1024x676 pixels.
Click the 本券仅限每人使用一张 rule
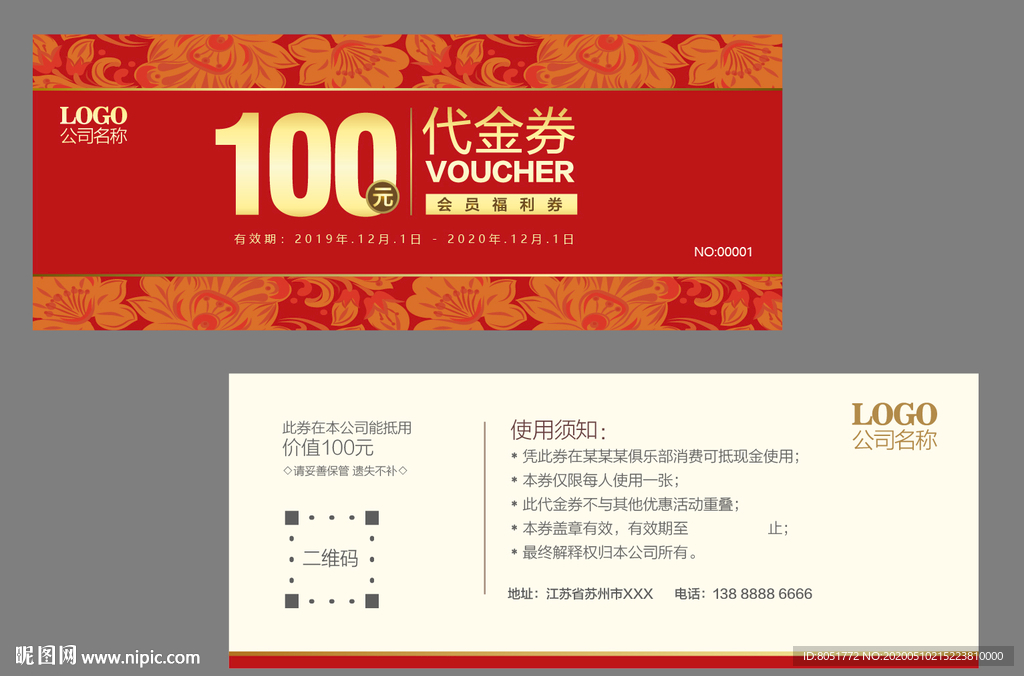click(595, 480)
